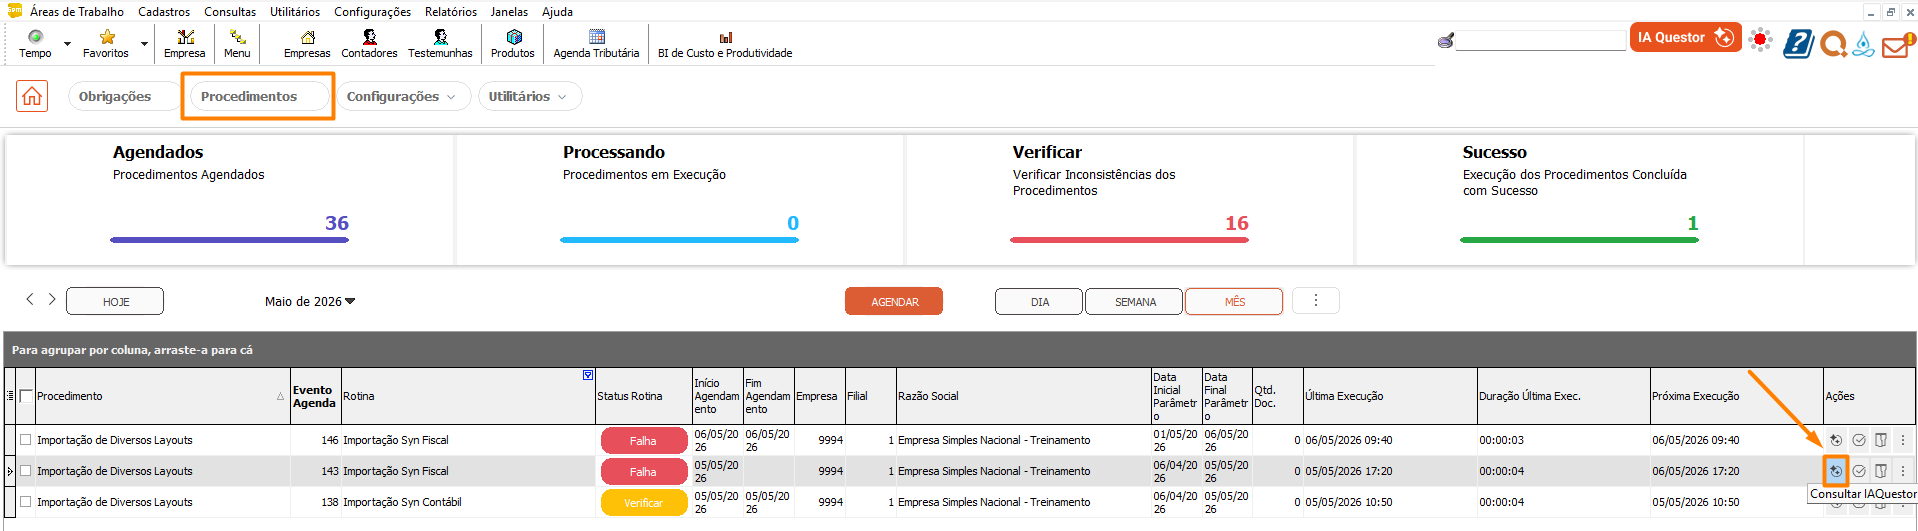Open the Janelas menu

509,12
